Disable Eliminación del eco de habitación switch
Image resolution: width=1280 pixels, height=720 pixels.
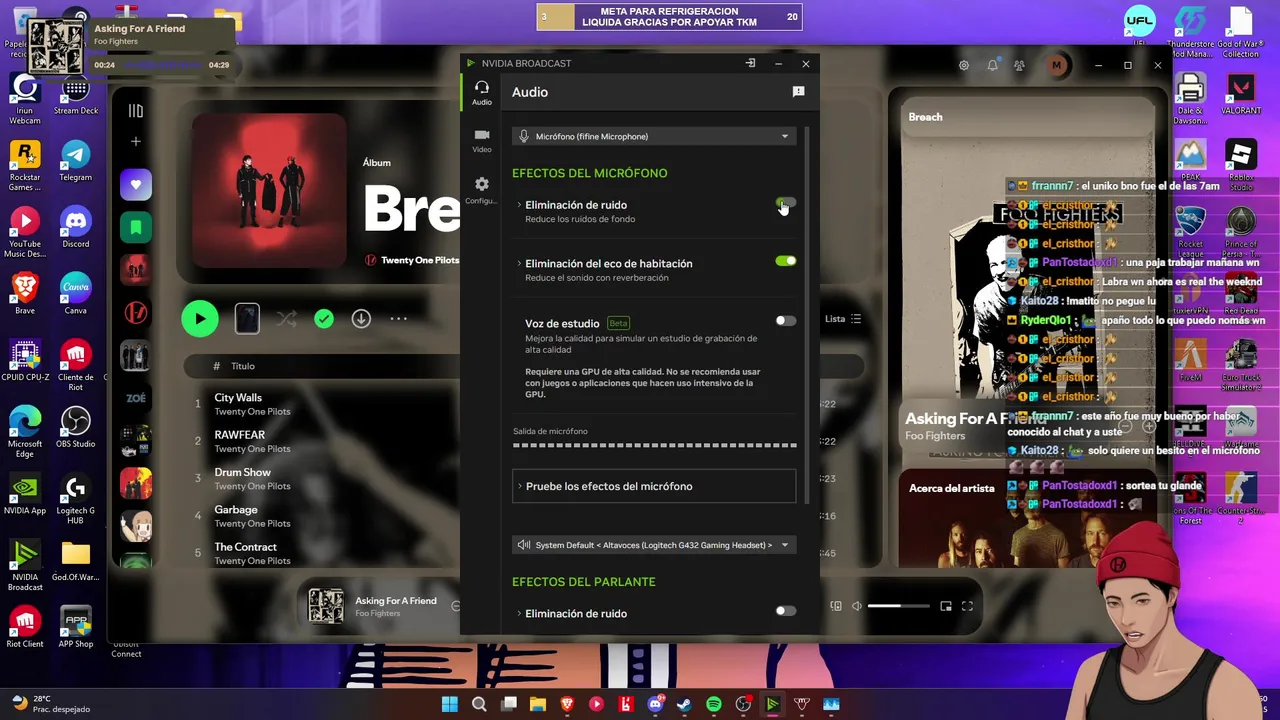click(786, 261)
